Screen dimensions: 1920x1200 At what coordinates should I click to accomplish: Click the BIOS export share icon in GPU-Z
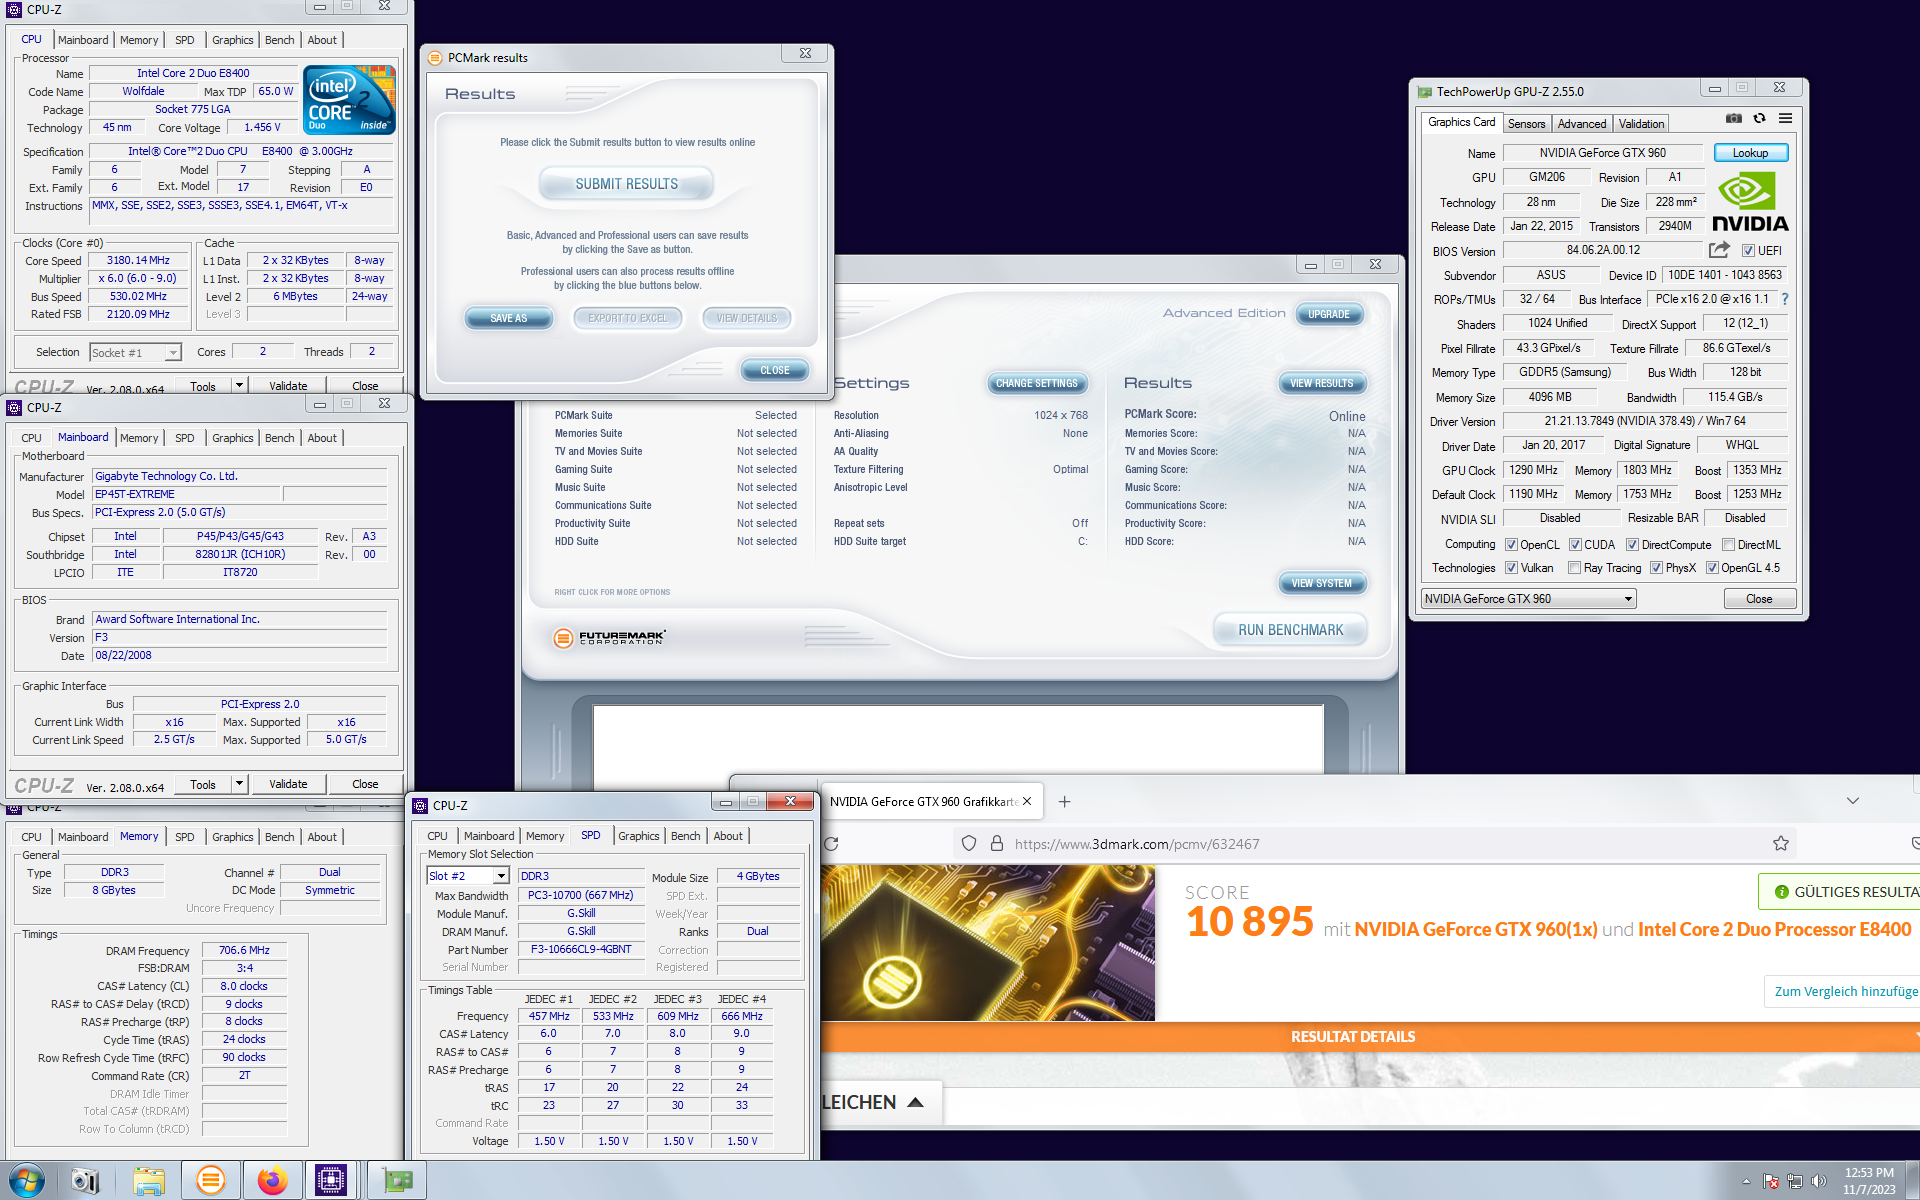pos(1719,250)
